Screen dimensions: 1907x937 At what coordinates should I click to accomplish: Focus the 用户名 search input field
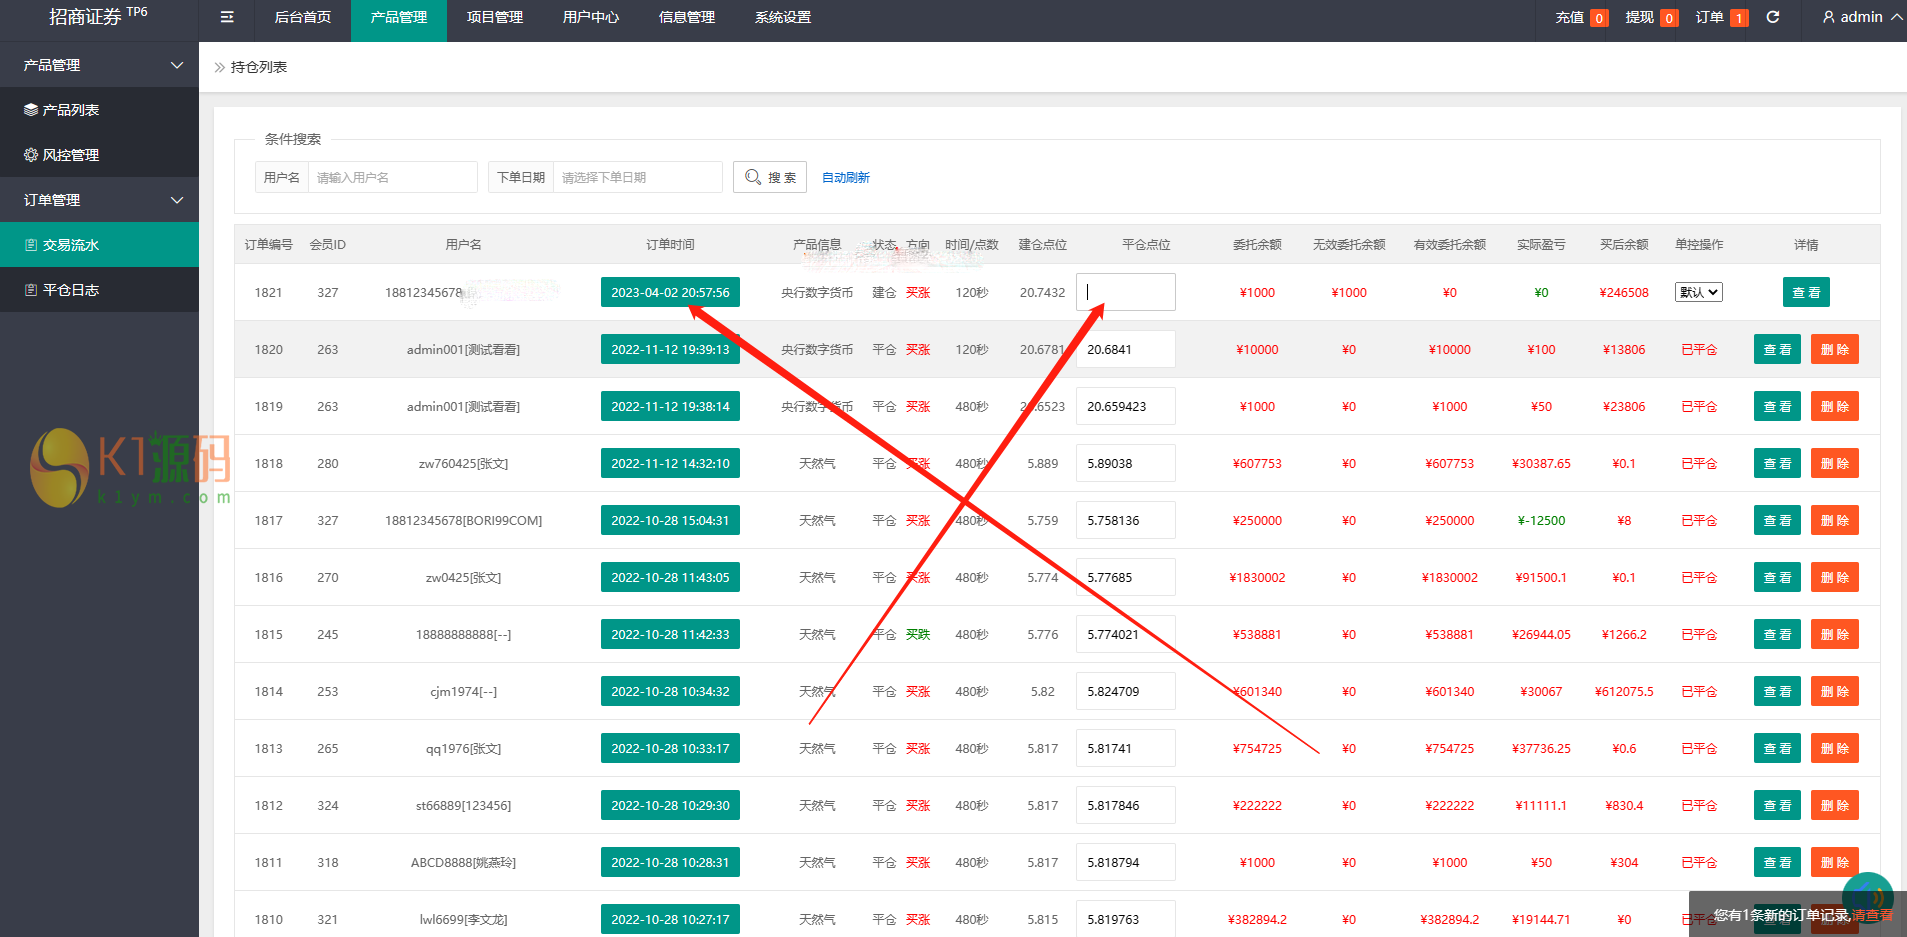click(x=392, y=177)
